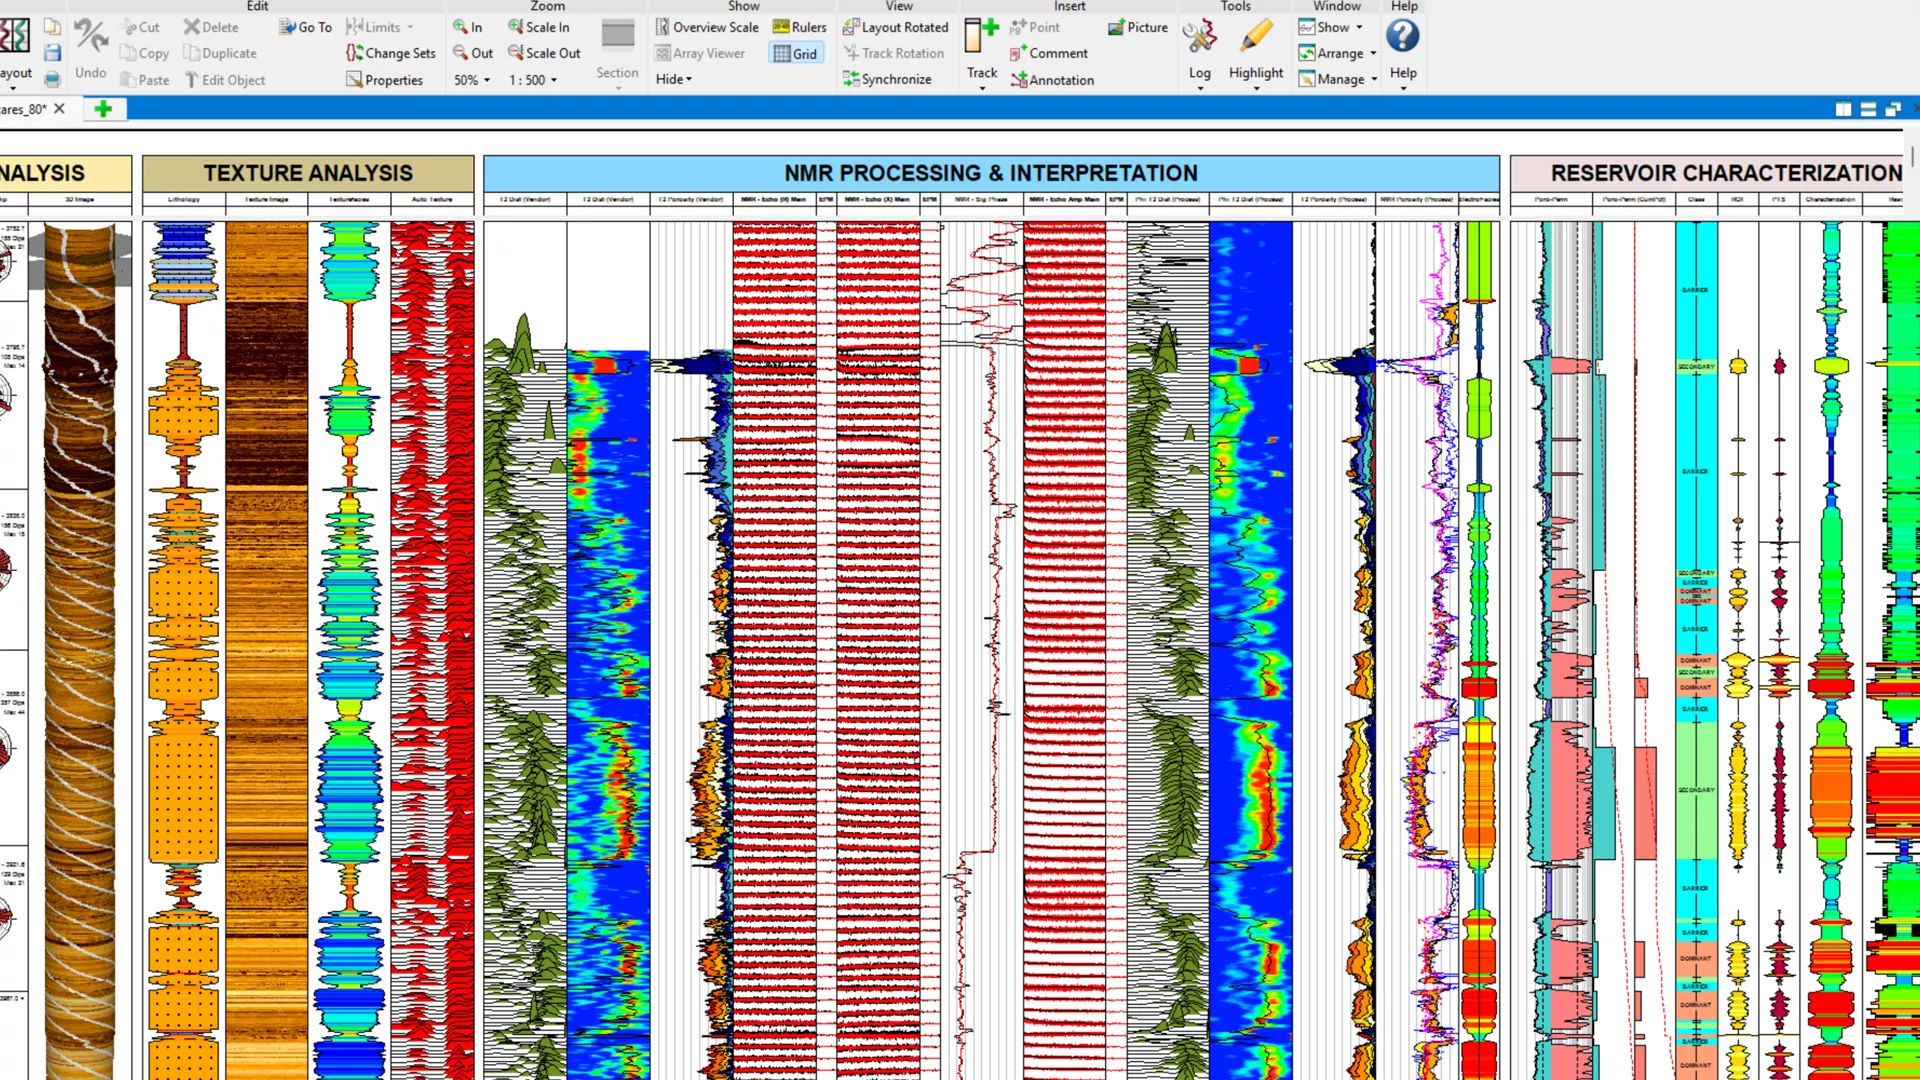
Task: Click the Go To tool
Action: [x=306, y=27]
